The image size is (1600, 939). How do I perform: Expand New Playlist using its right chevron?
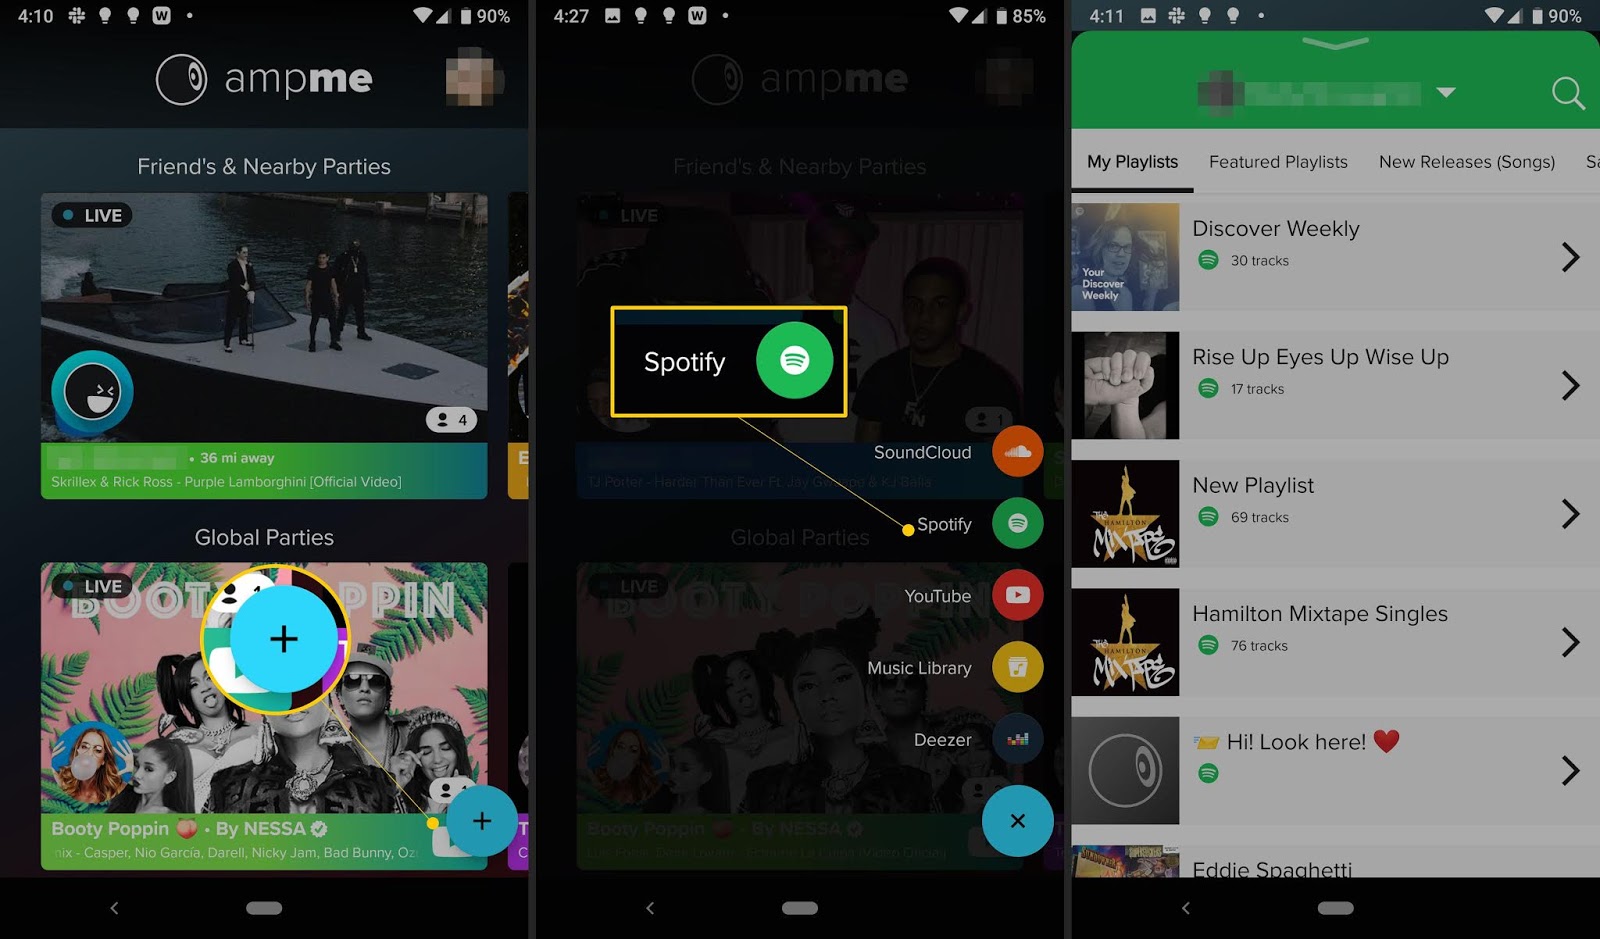tap(1570, 514)
